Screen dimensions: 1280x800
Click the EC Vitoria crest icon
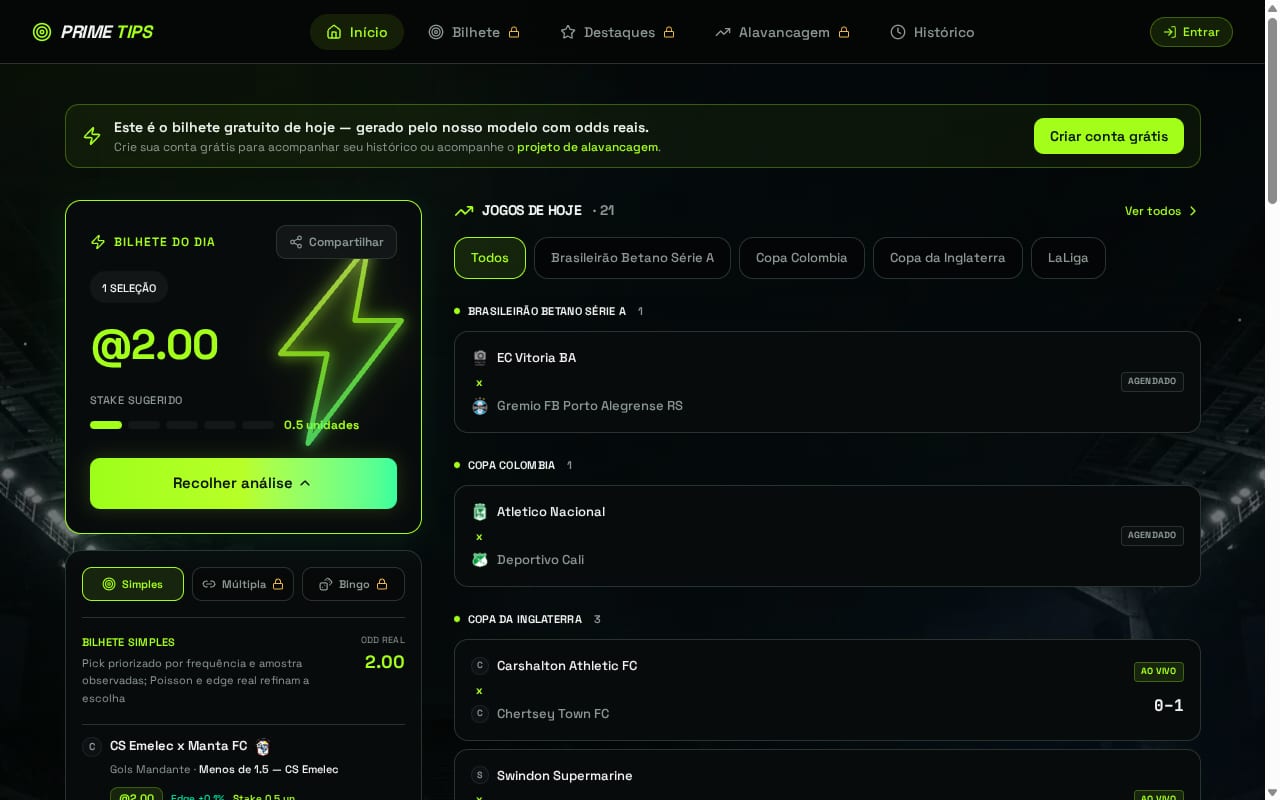coord(480,358)
